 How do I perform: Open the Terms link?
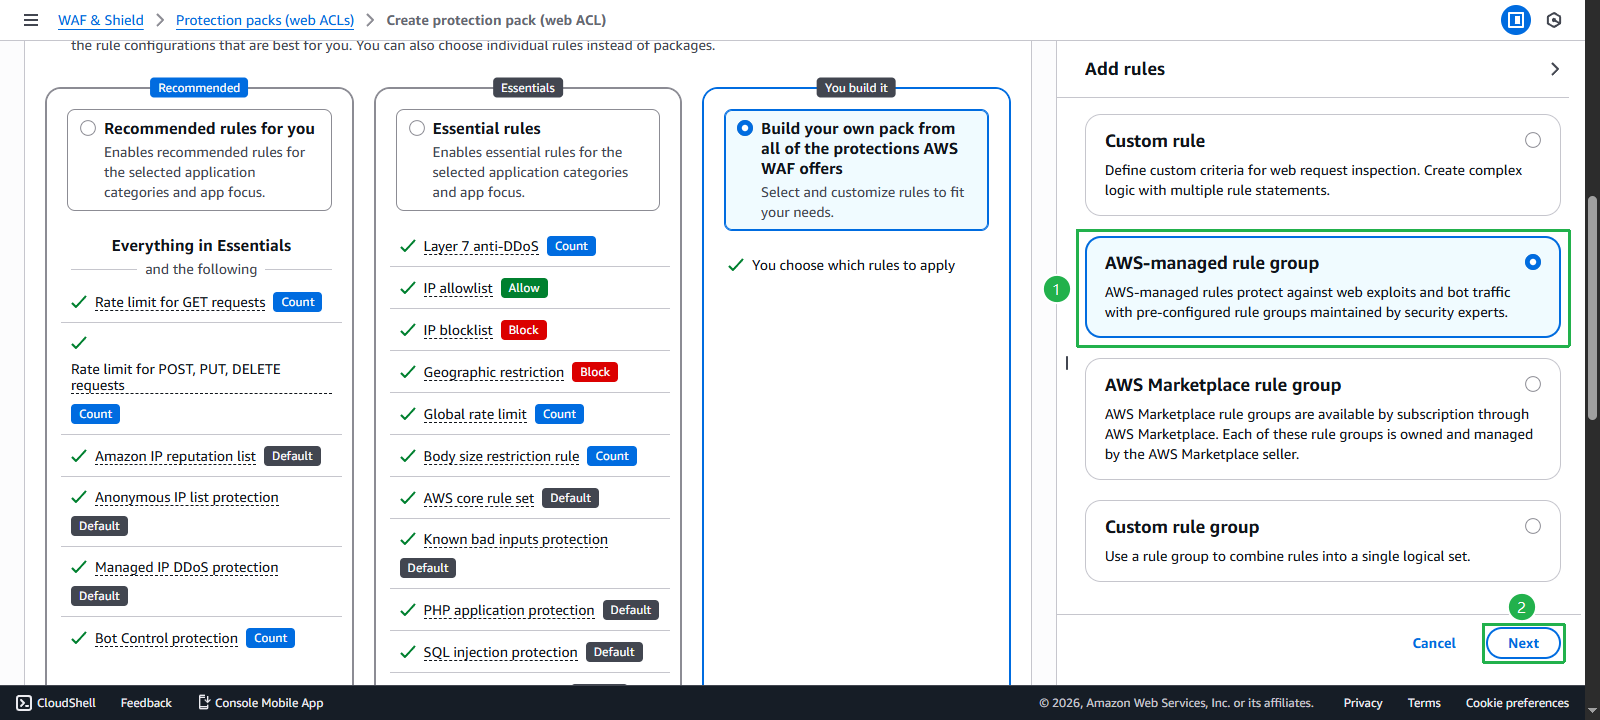[x=1424, y=703]
